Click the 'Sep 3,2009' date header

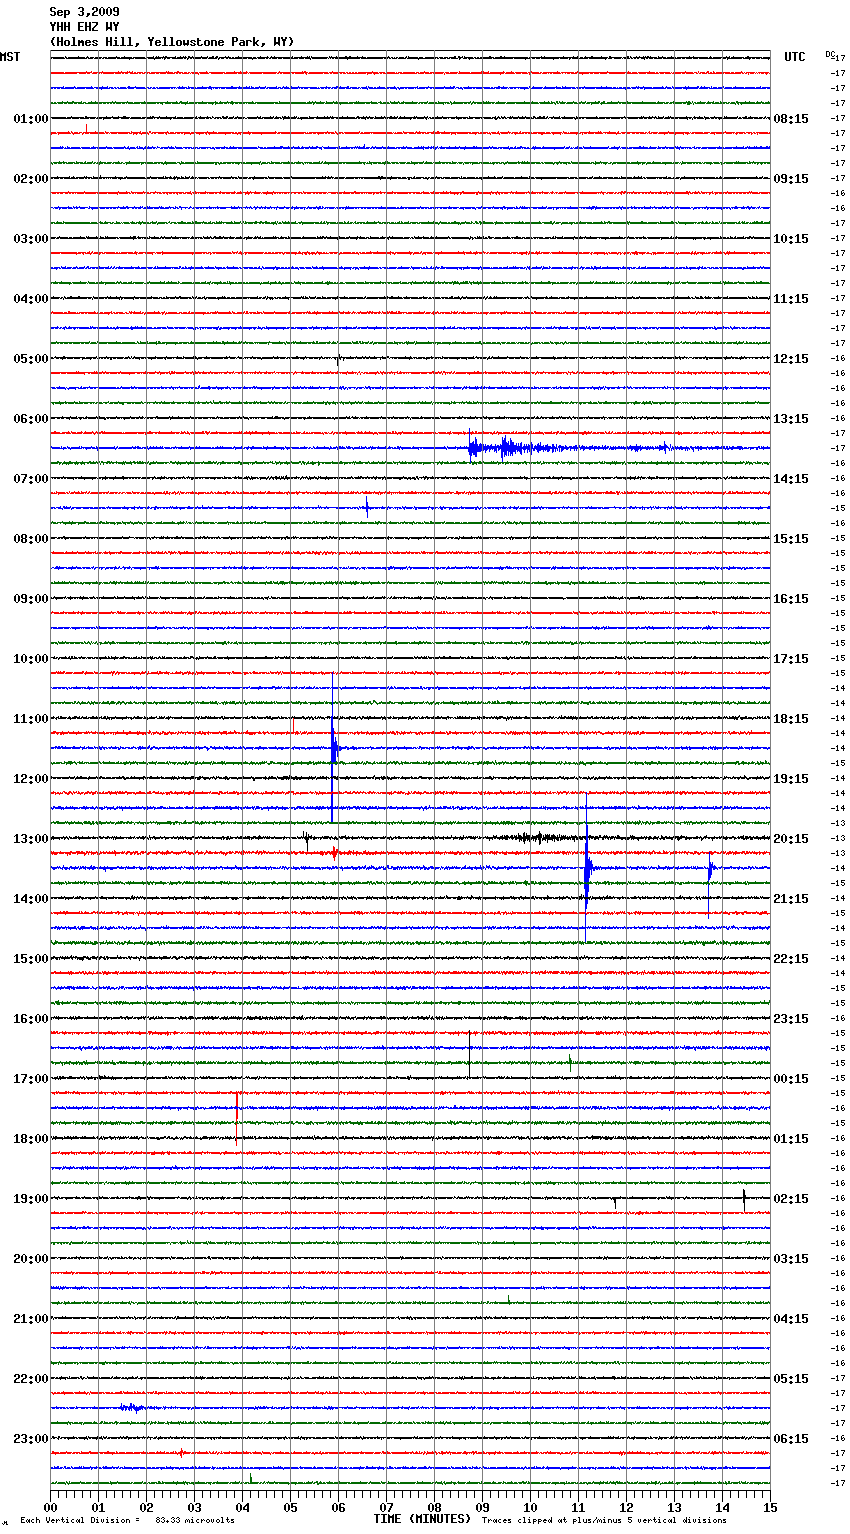click(84, 12)
